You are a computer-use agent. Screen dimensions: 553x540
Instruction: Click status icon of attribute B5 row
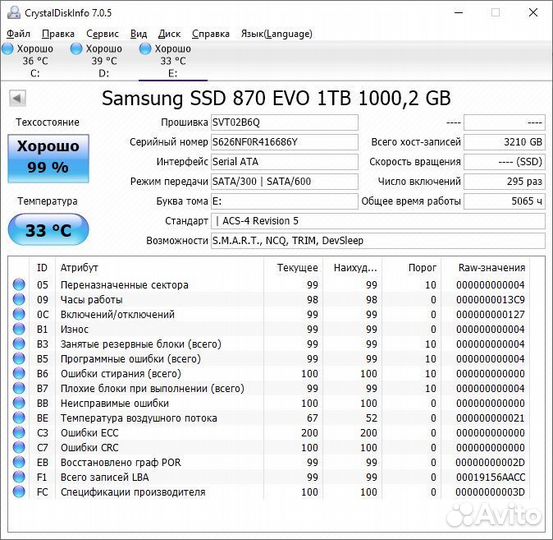(x=19, y=358)
